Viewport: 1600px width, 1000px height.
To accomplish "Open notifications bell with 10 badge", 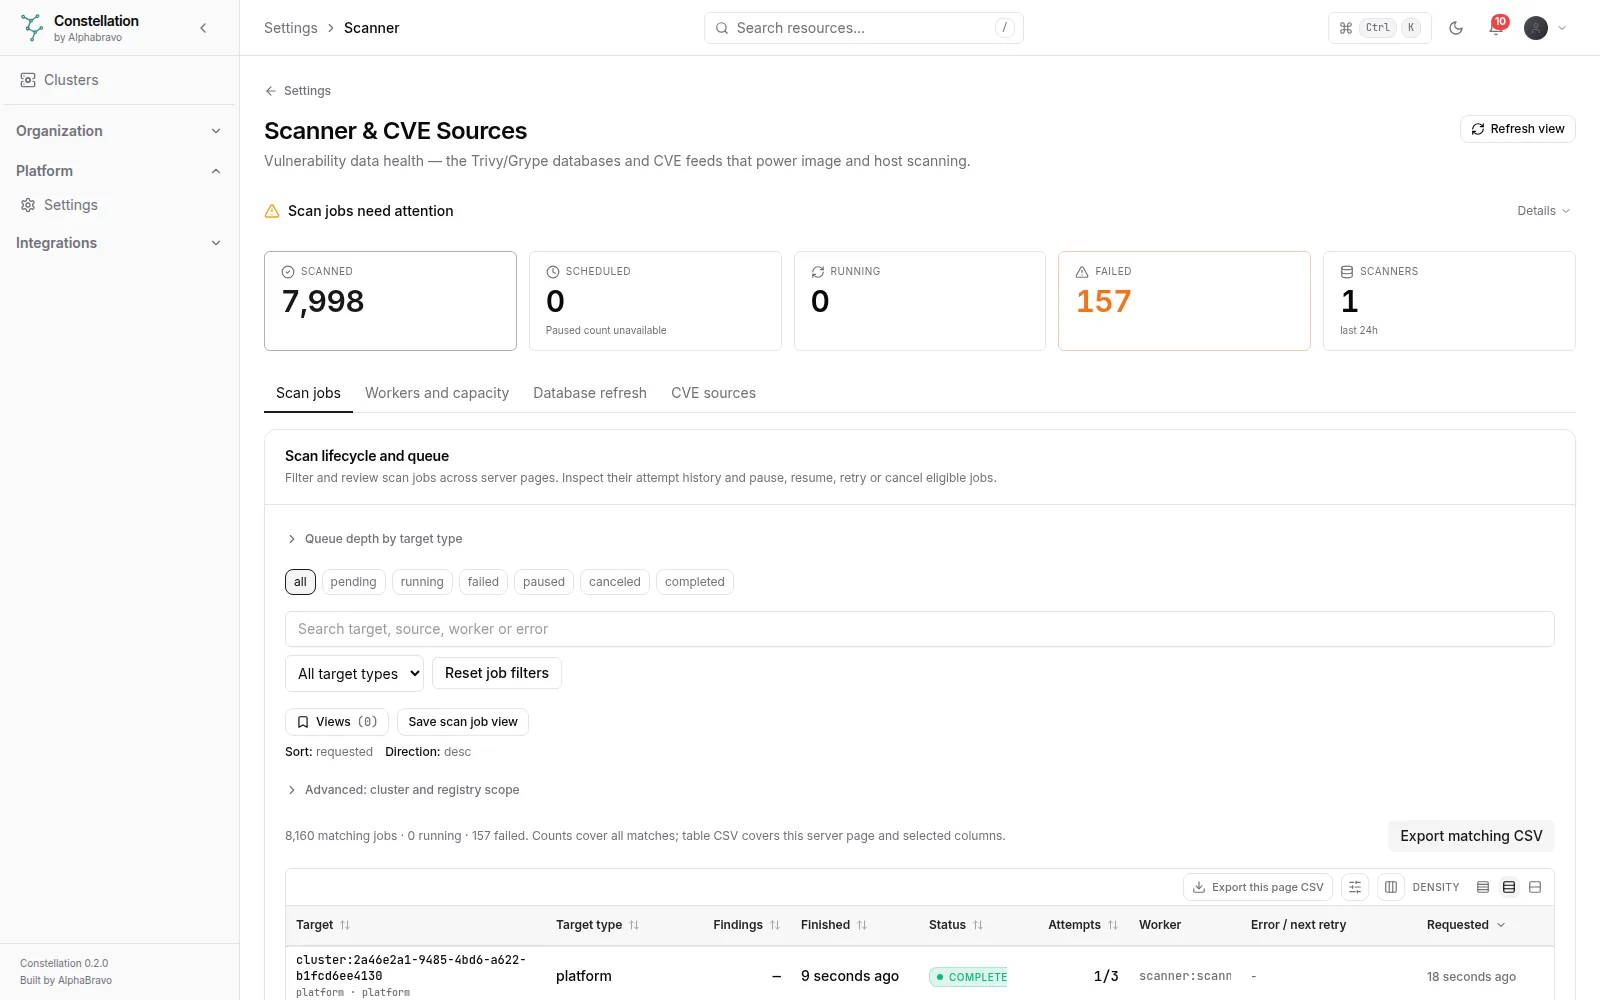I will 1496,28.
